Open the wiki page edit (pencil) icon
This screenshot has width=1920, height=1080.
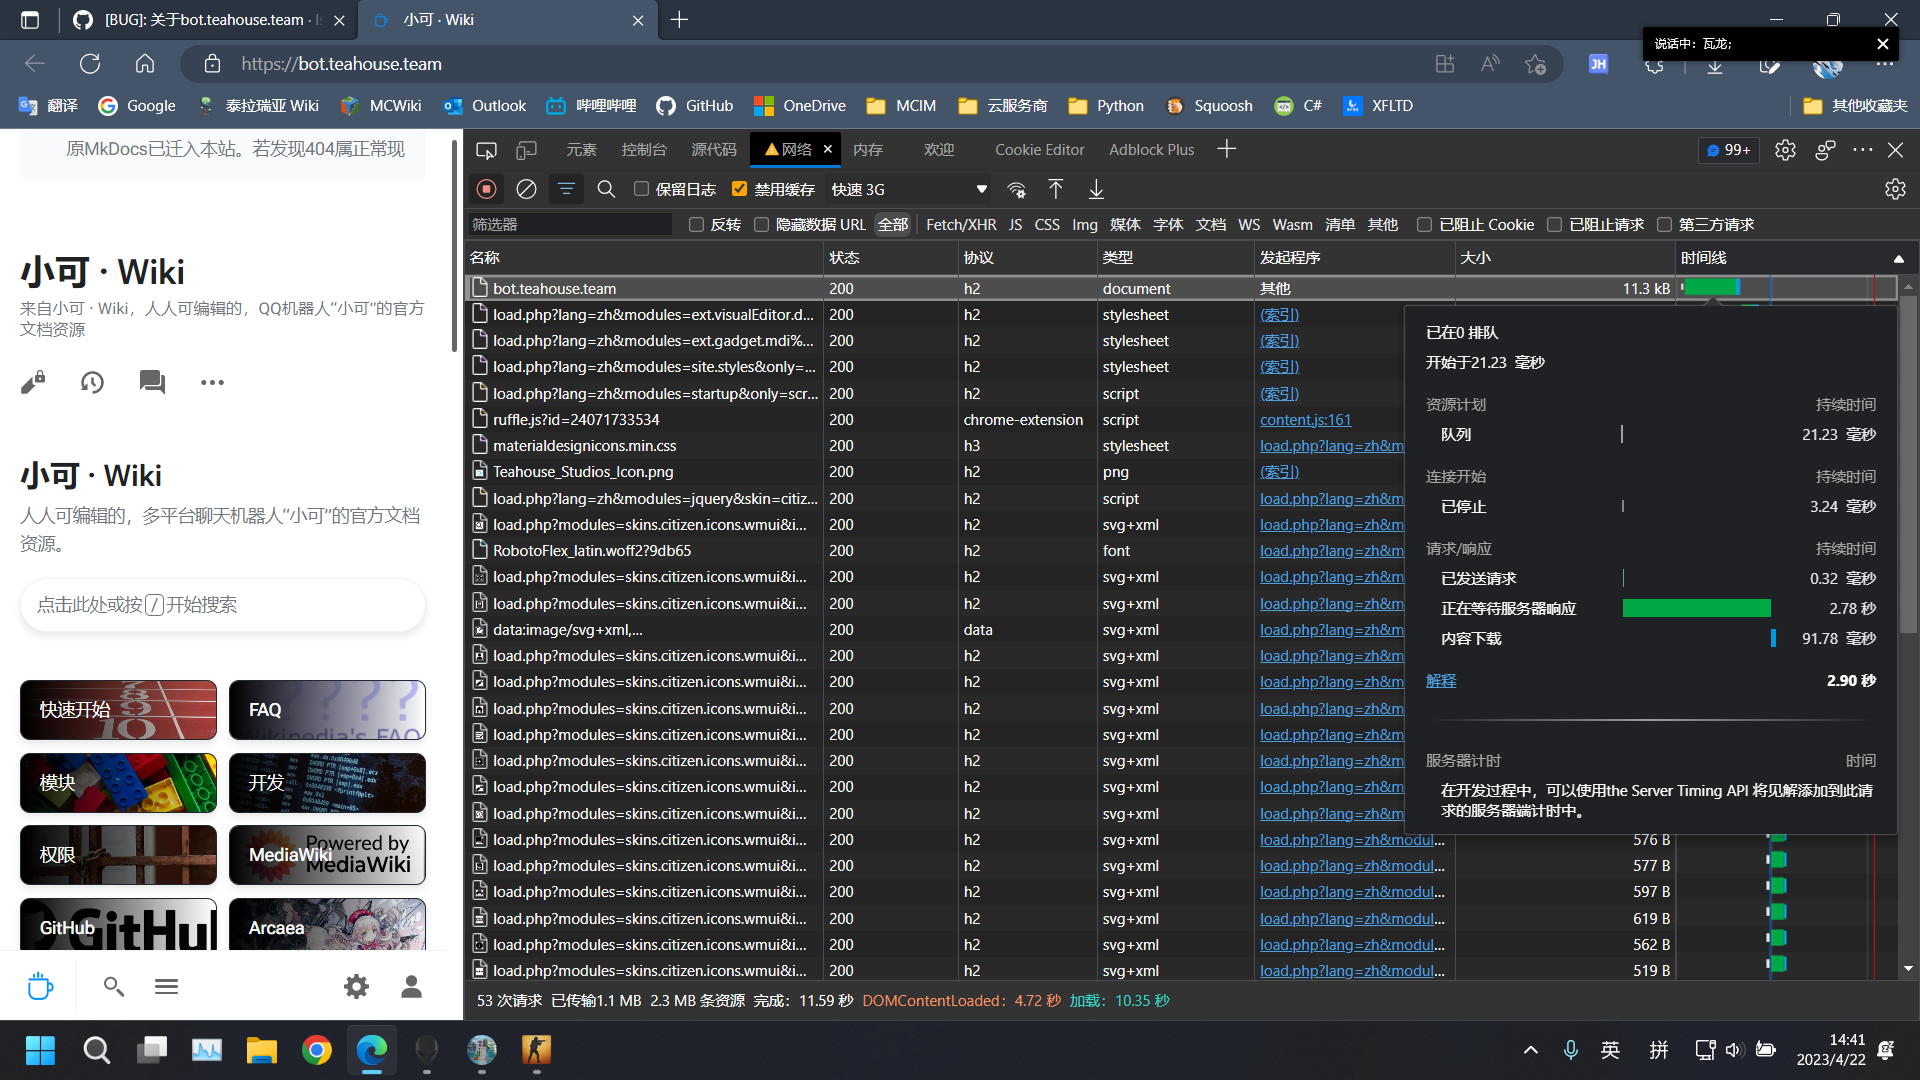click(x=33, y=382)
